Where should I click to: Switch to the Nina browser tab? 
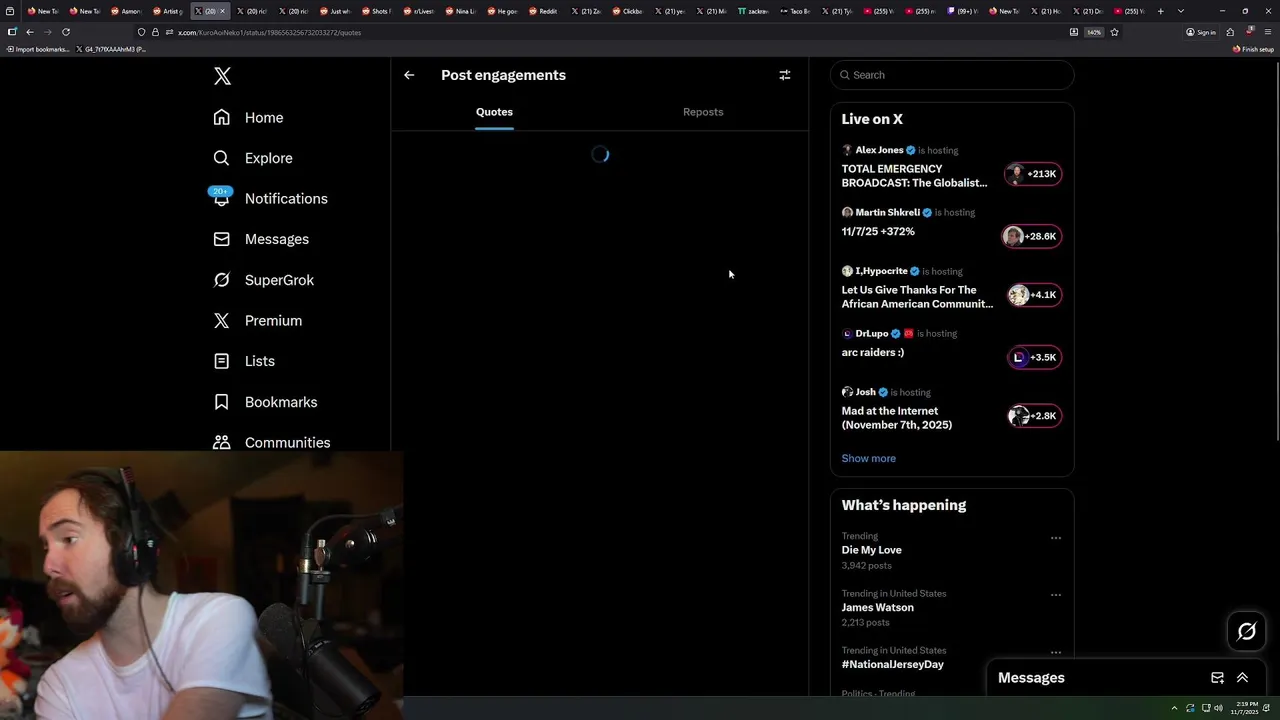460,11
